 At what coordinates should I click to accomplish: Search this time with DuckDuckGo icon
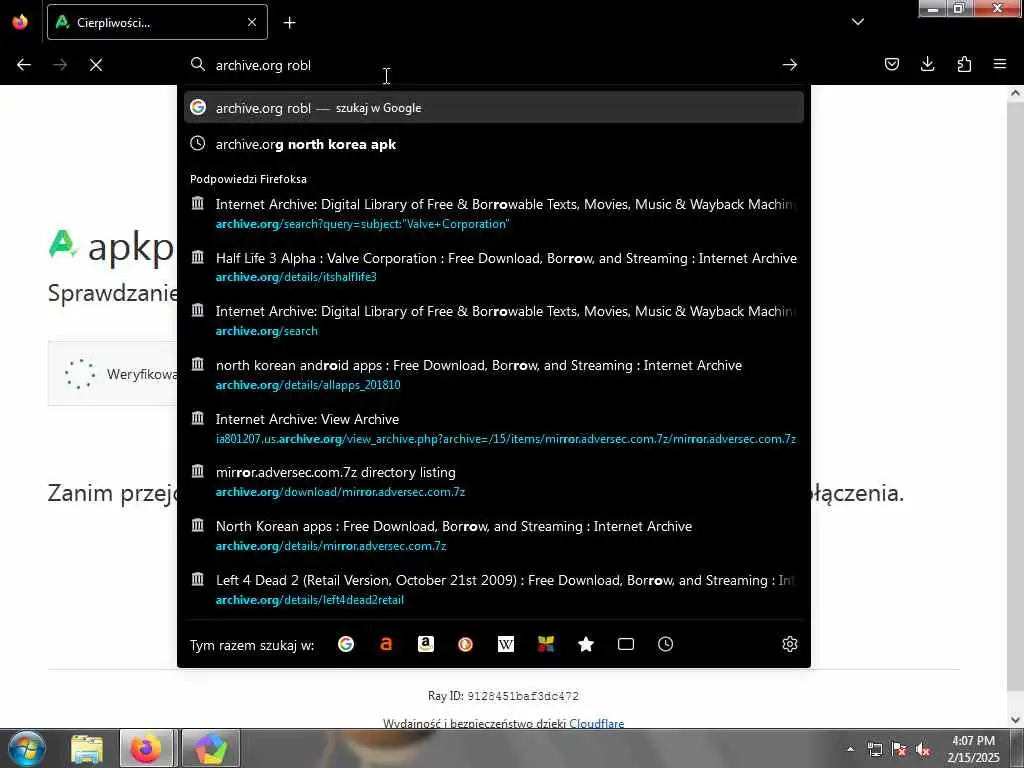(x=466, y=645)
